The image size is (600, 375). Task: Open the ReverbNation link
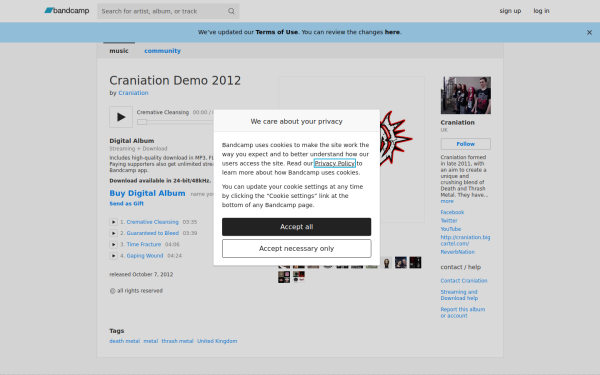click(x=457, y=252)
